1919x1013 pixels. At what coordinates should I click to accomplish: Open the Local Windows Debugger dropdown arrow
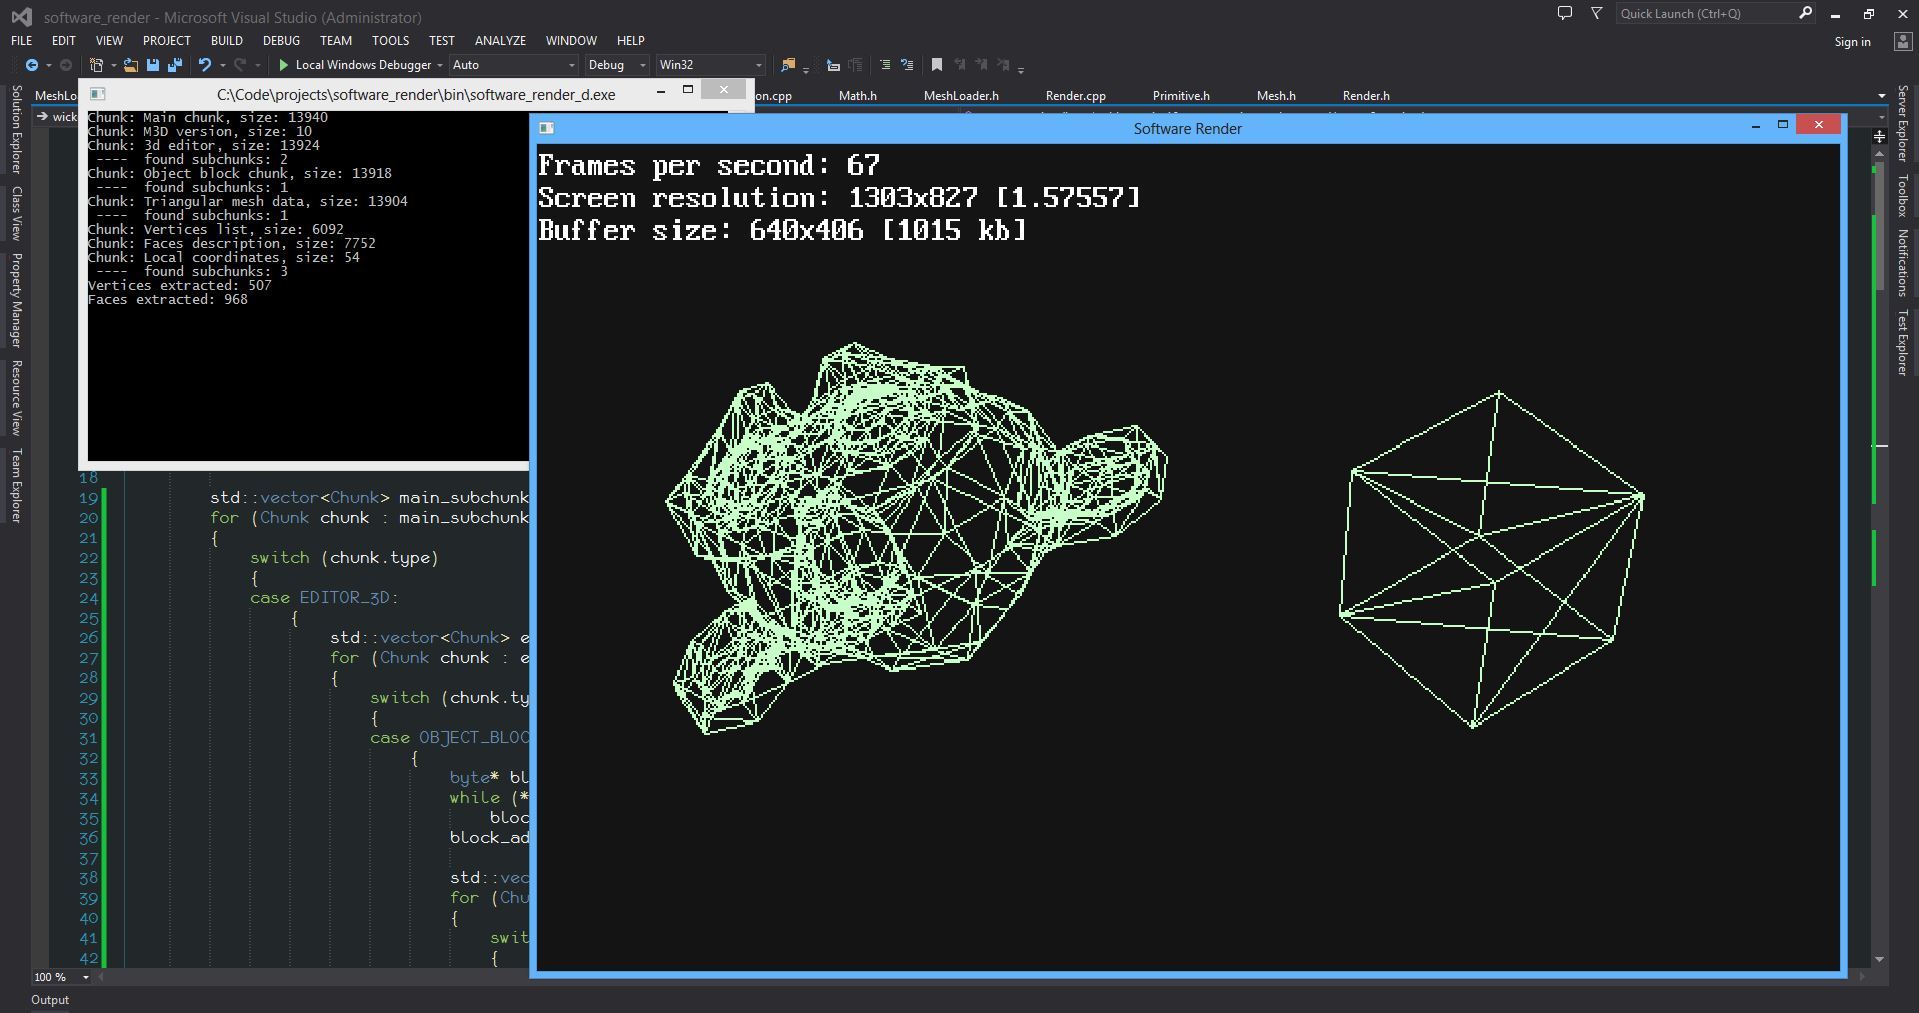click(439, 66)
